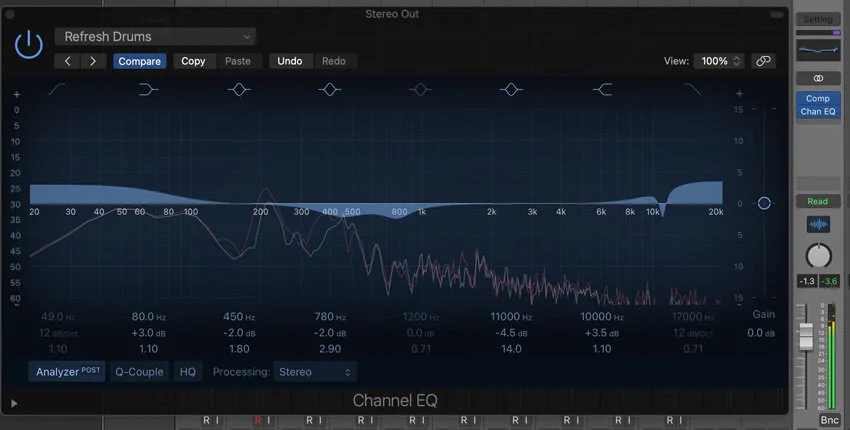Click the Redo button
The height and width of the screenshot is (430, 850).
click(x=333, y=61)
